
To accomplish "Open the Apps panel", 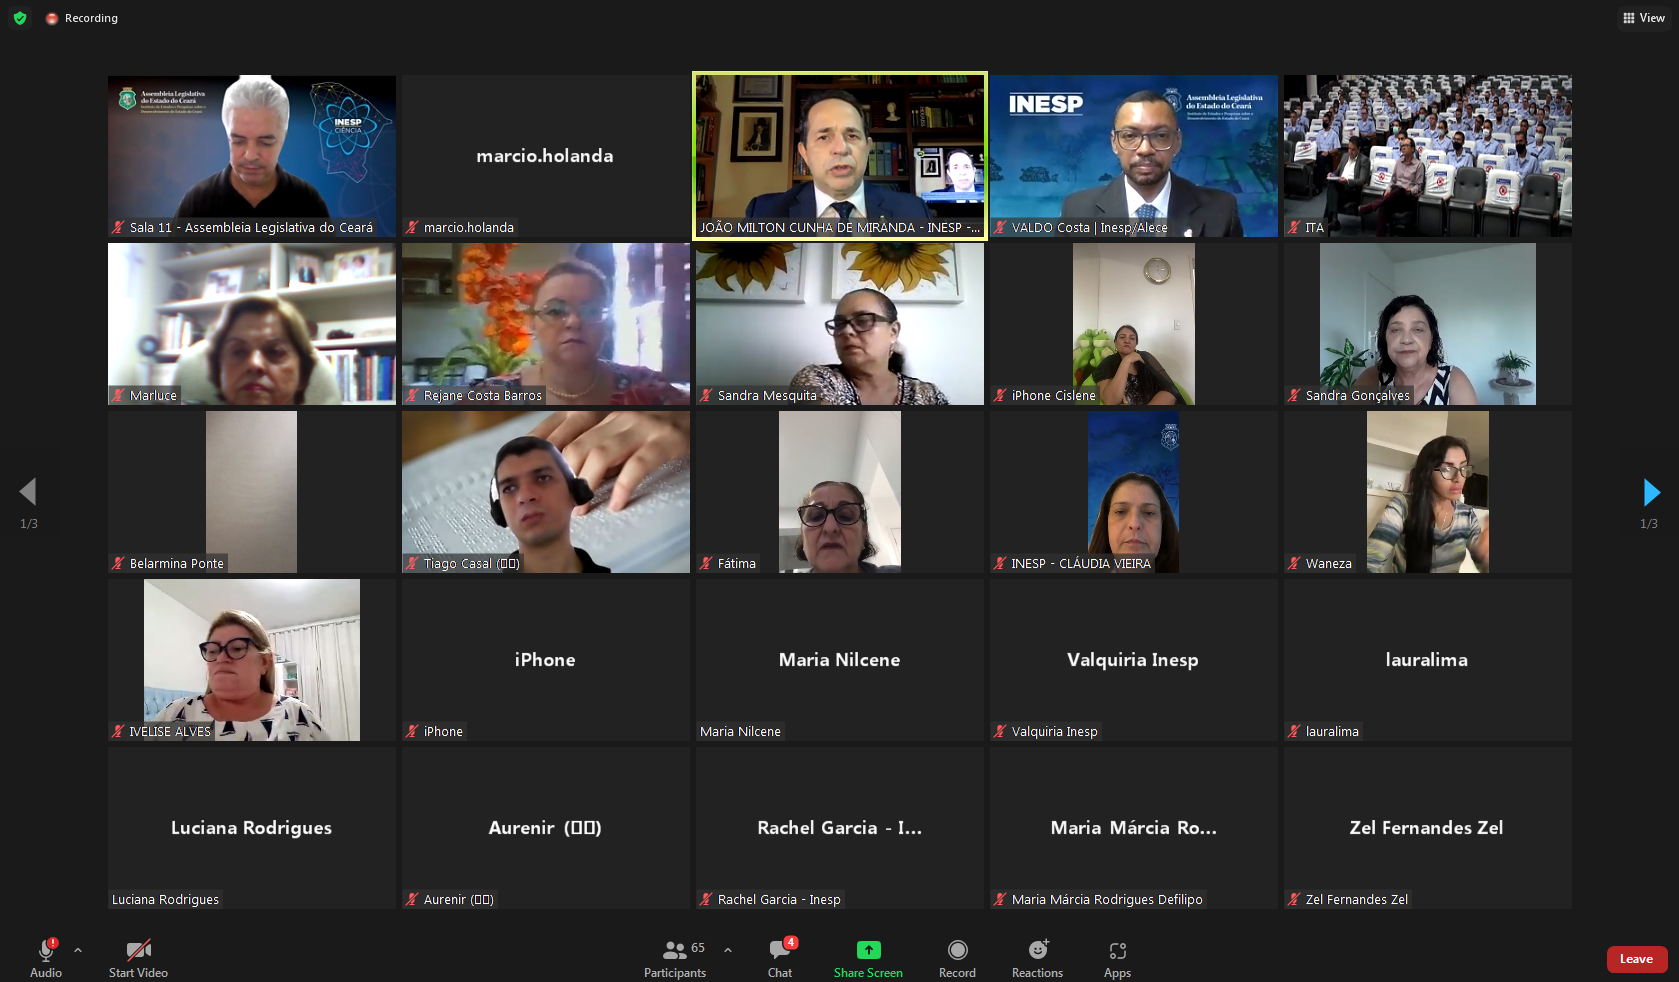I will tap(1117, 958).
